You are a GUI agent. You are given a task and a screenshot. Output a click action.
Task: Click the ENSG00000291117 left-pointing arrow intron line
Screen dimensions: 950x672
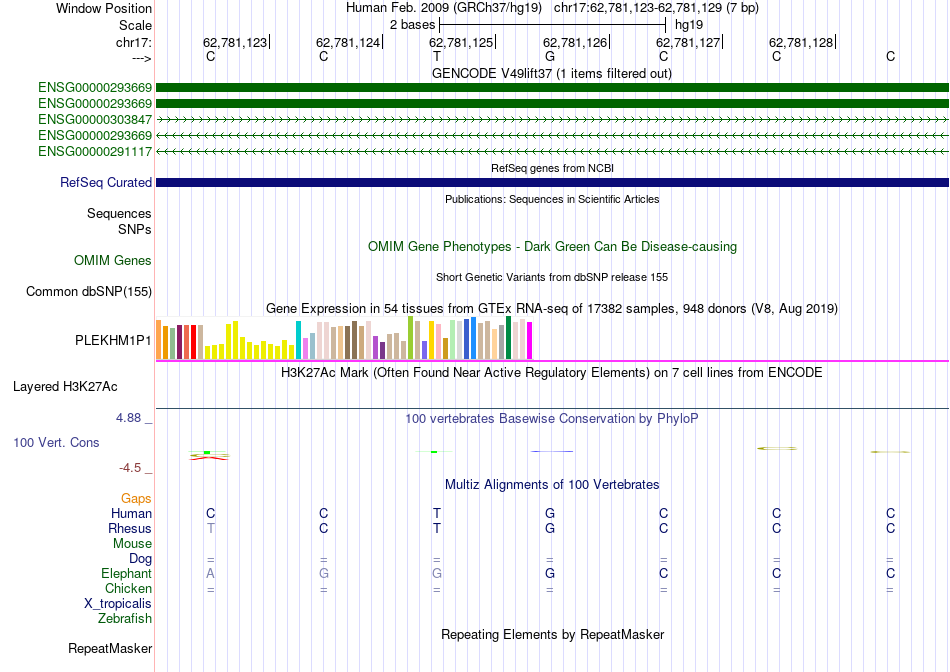tap(552, 151)
